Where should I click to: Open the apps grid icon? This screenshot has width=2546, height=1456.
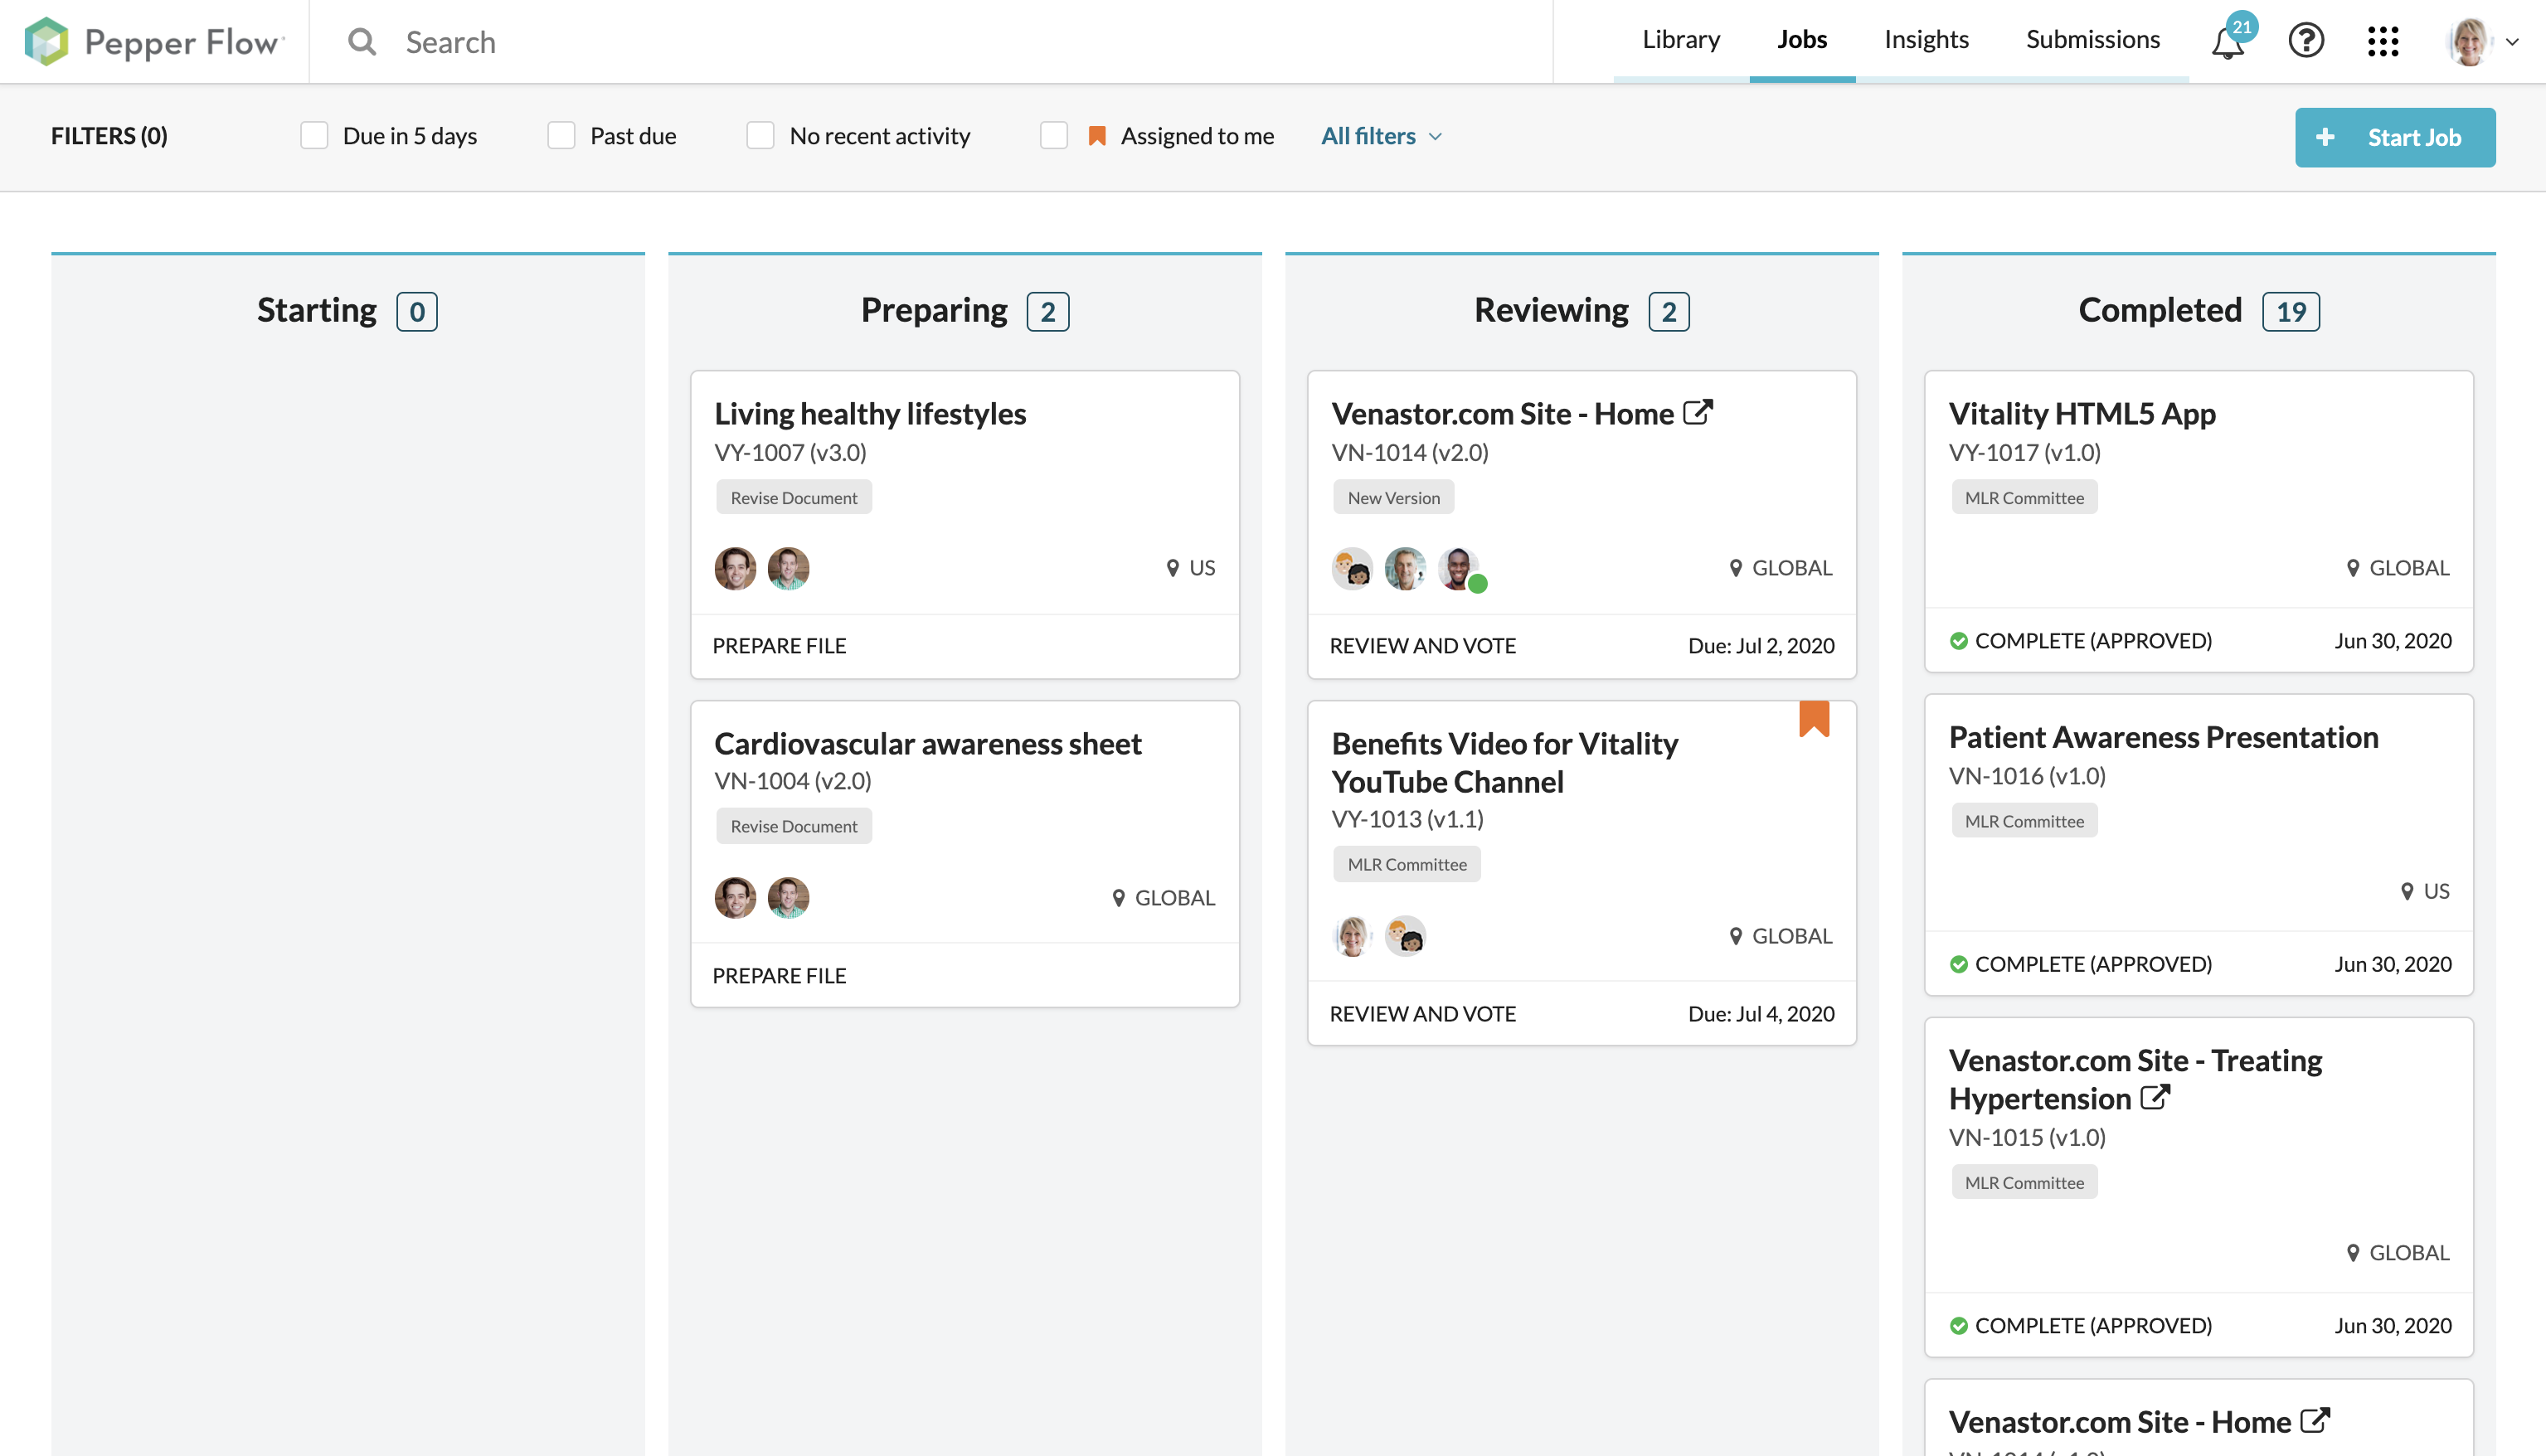[2383, 41]
